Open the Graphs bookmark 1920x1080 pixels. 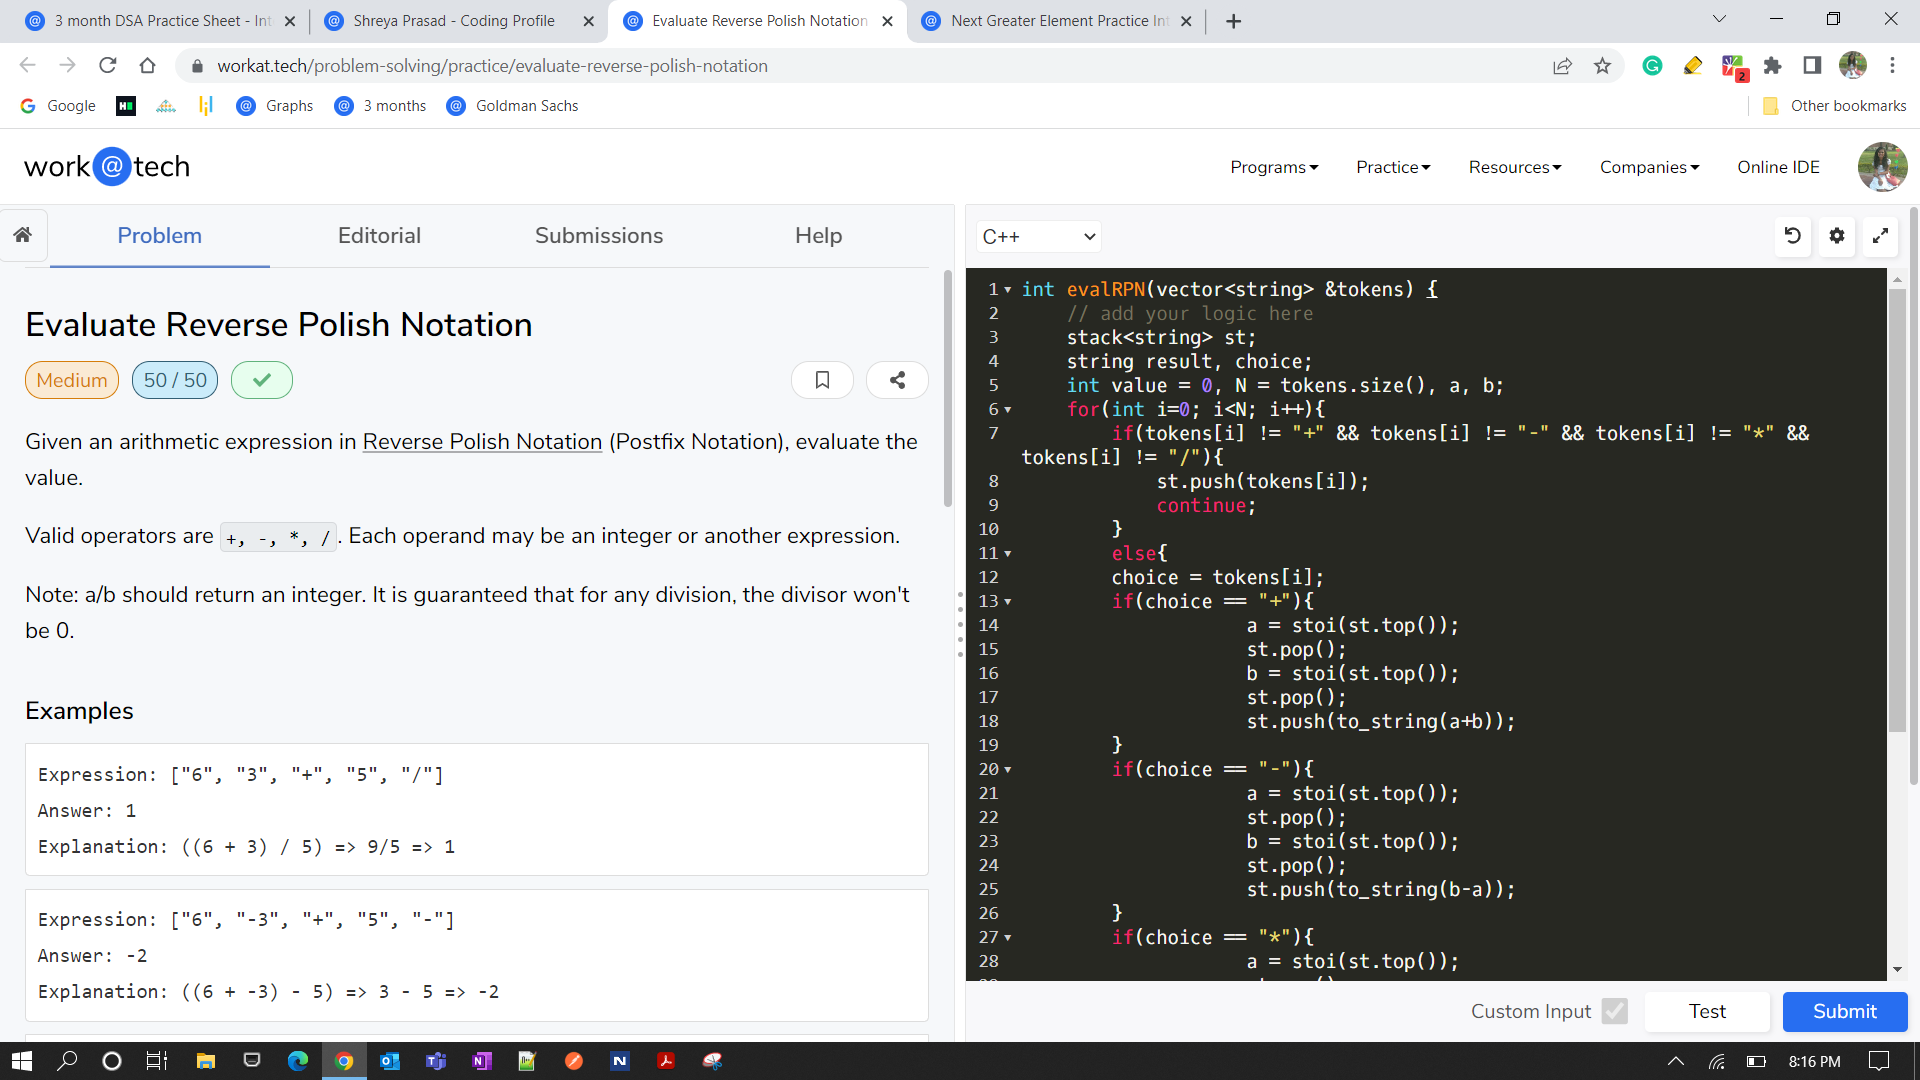[x=275, y=106]
